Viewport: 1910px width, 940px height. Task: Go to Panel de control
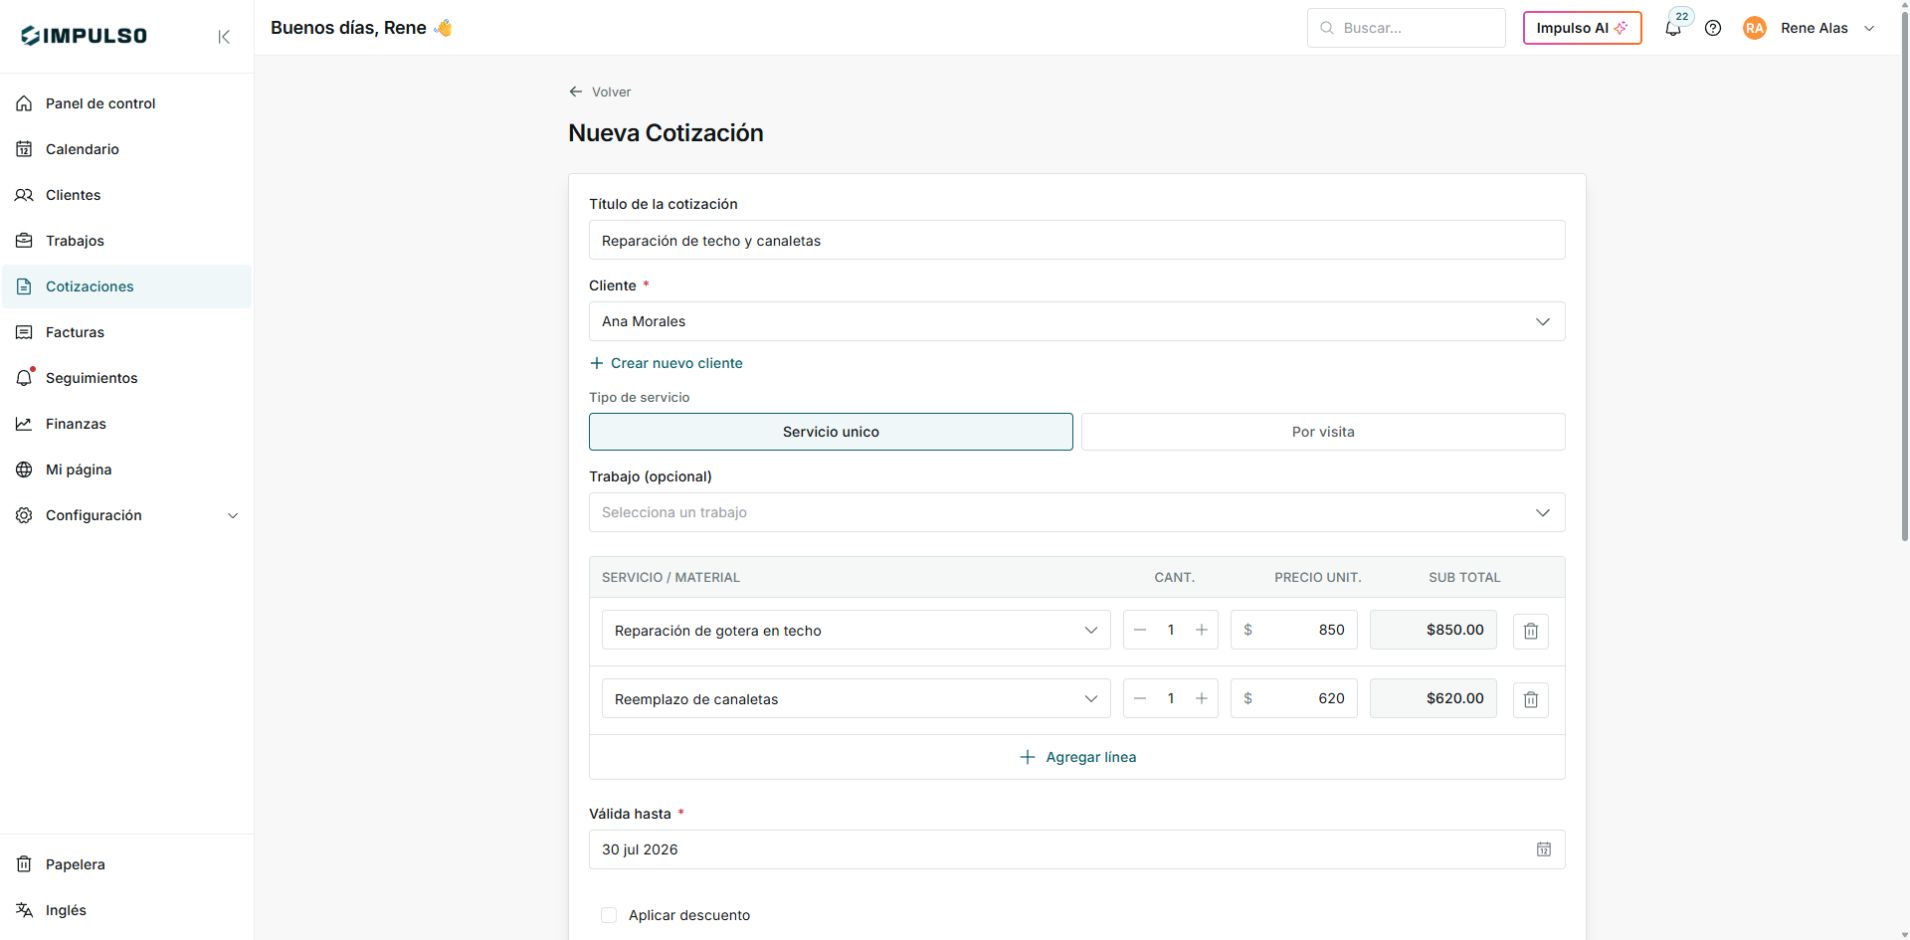pos(127,103)
